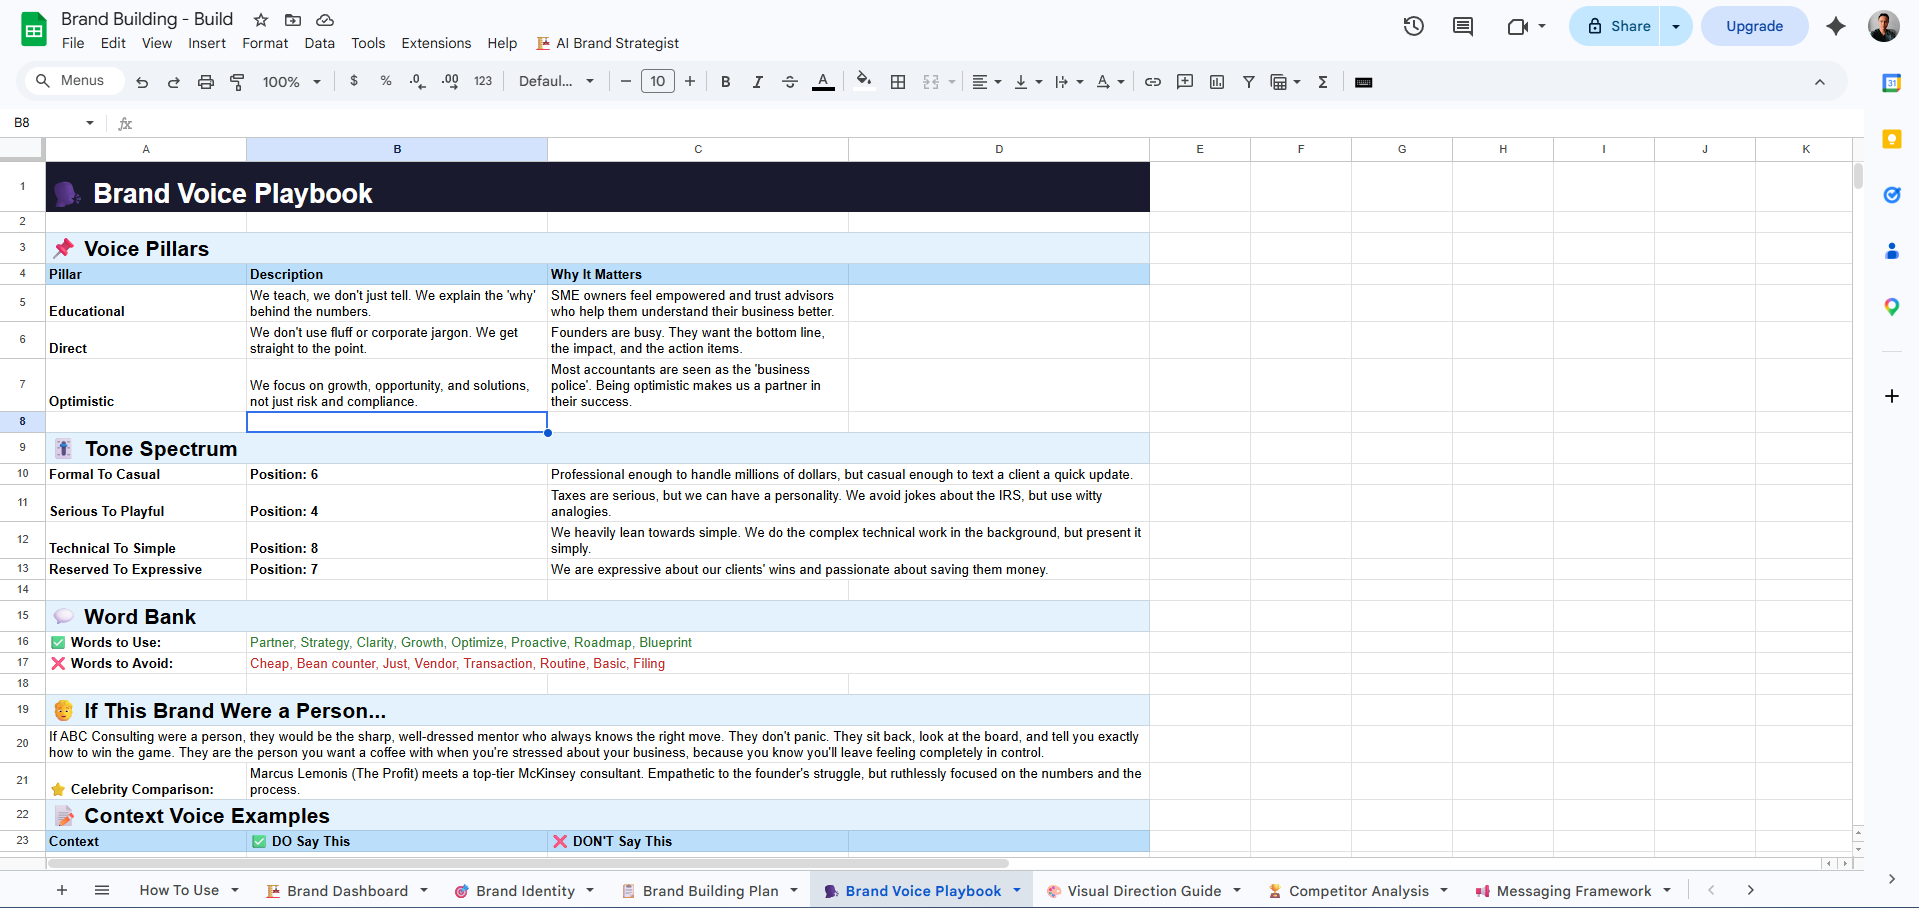Viewport: 1919px width, 908px height.
Task: Open the Name box dropdown
Action: [90, 123]
